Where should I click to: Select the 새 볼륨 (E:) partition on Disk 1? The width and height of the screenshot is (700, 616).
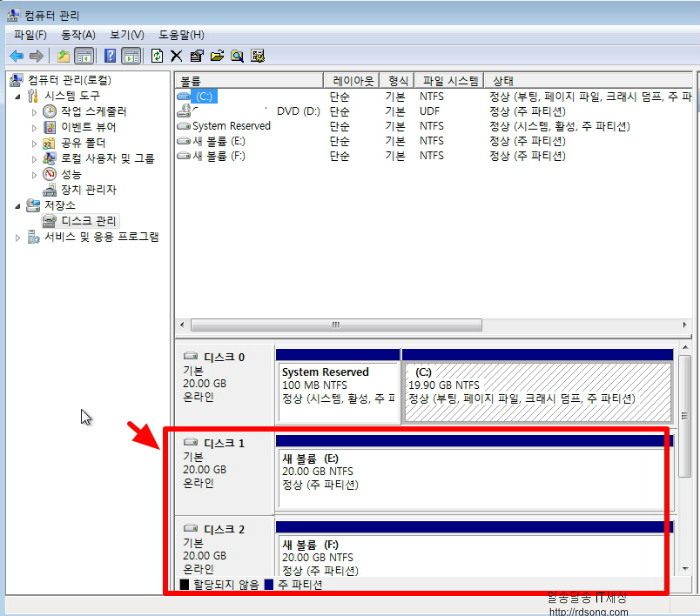point(470,478)
